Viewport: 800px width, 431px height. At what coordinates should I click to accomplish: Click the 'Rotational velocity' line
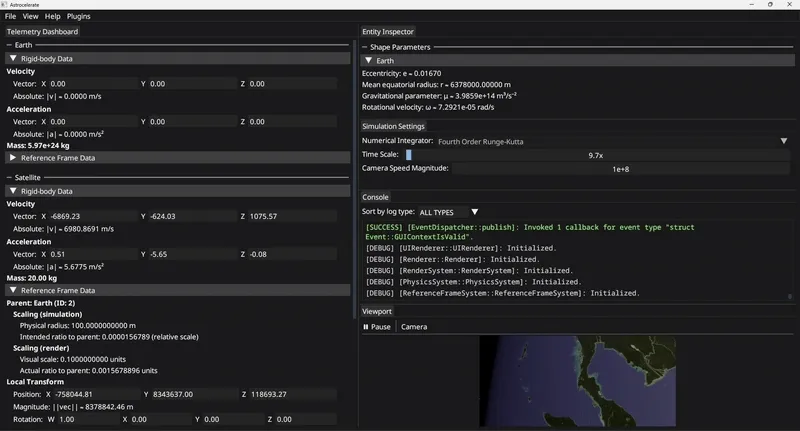click(x=428, y=107)
